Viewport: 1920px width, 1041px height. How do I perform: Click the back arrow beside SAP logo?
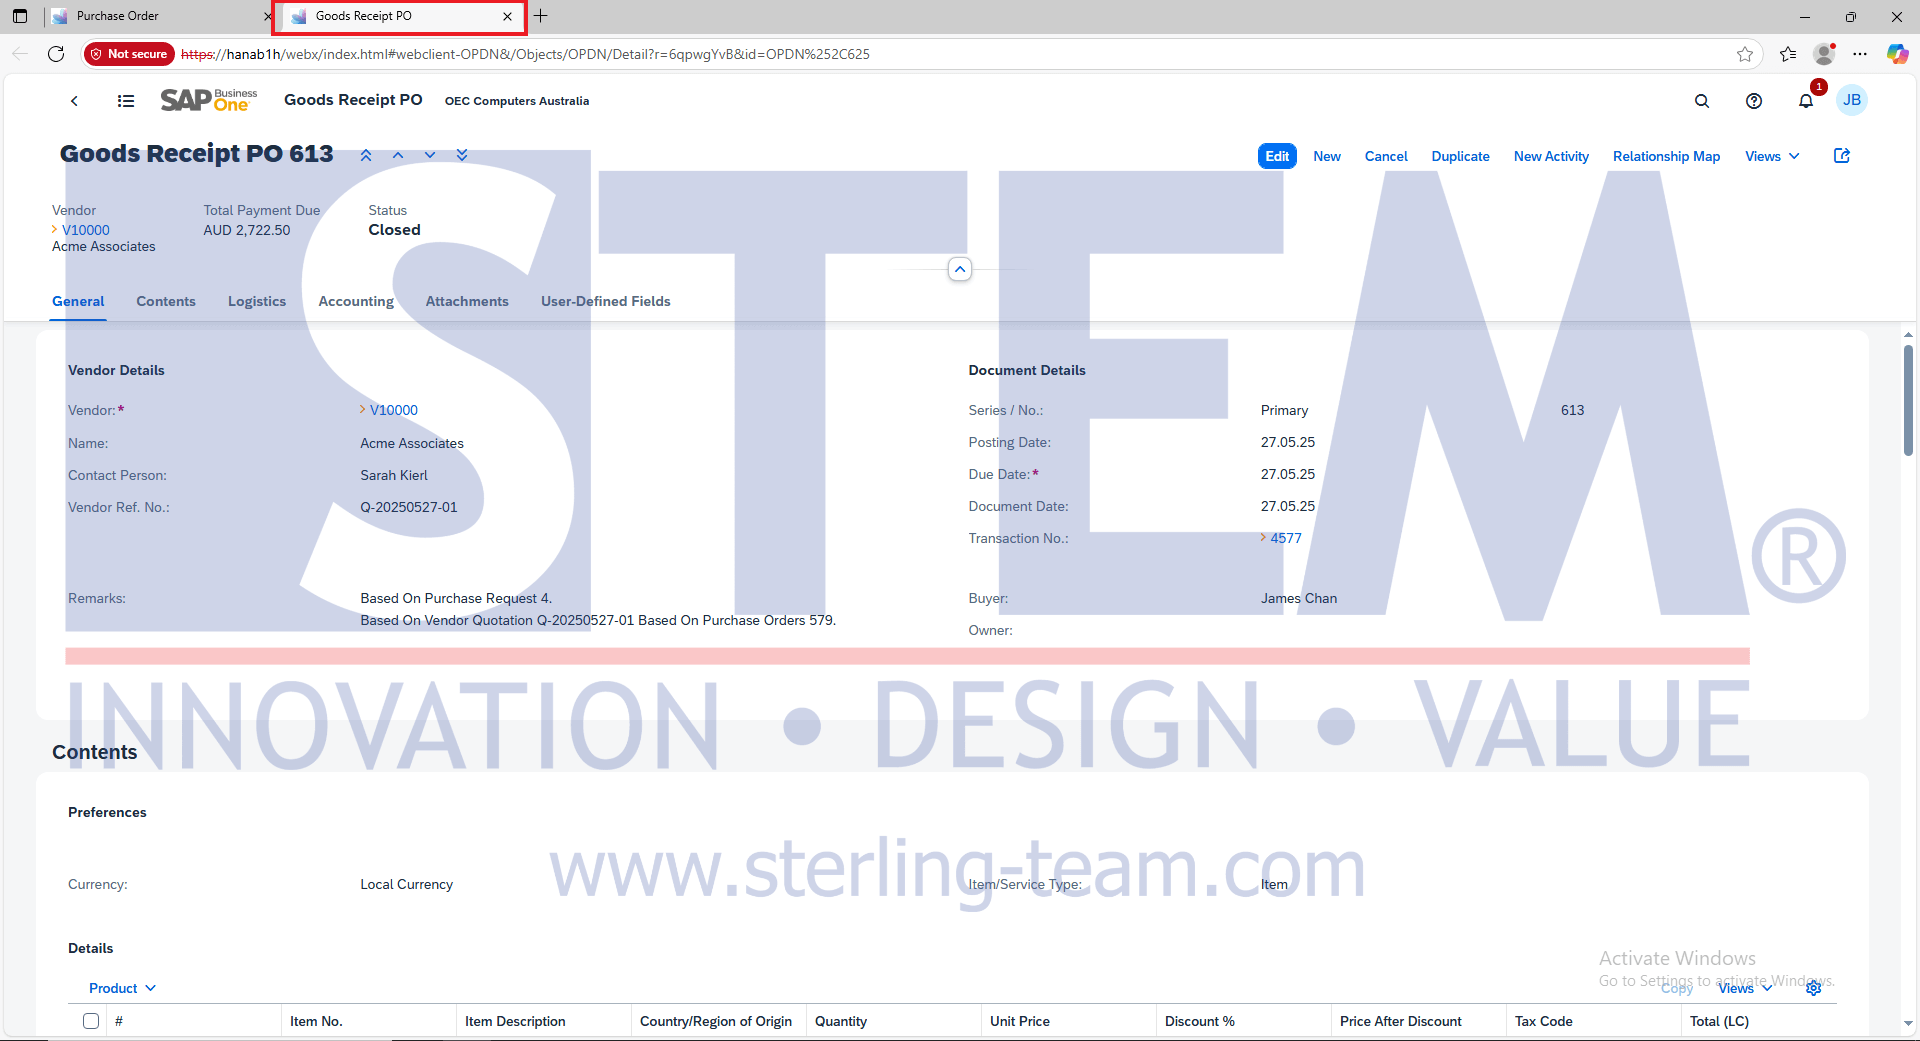coord(74,101)
